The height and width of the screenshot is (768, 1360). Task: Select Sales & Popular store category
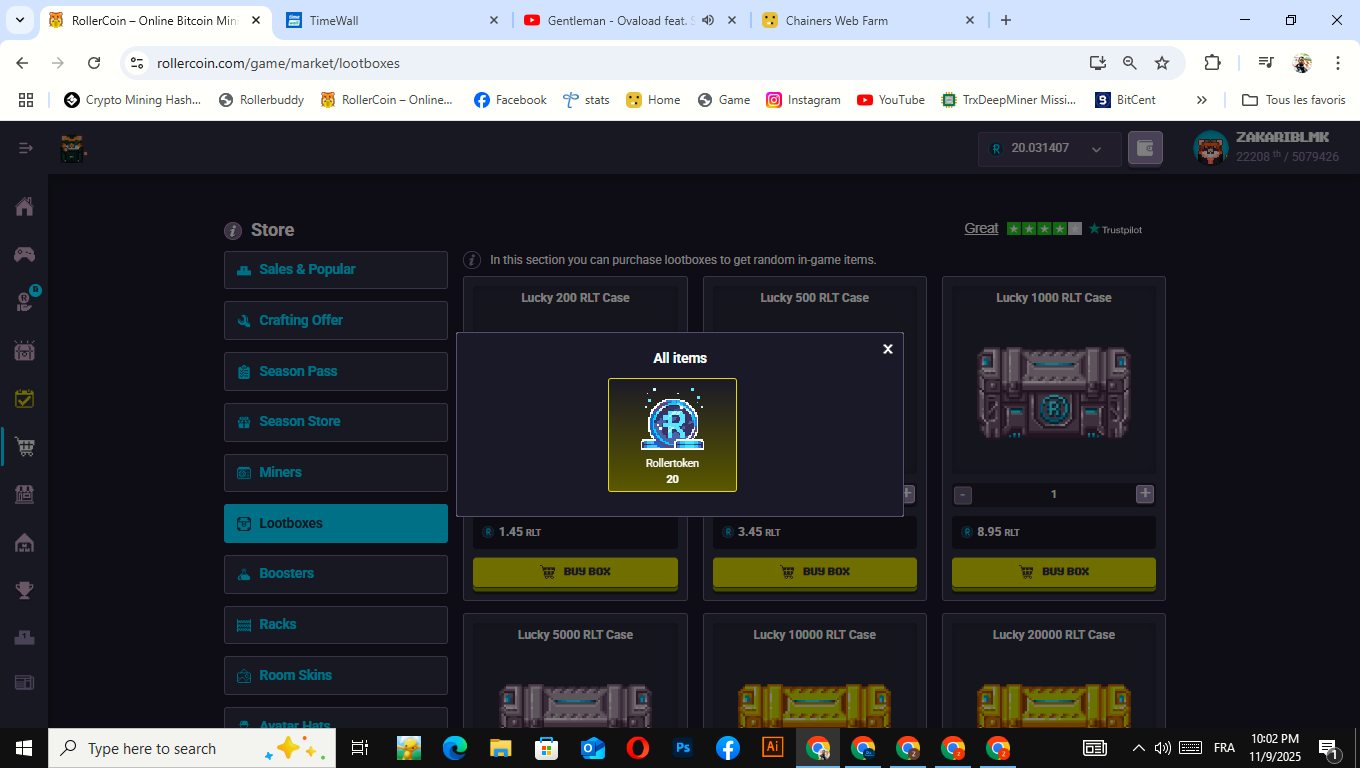pyautogui.click(x=336, y=270)
